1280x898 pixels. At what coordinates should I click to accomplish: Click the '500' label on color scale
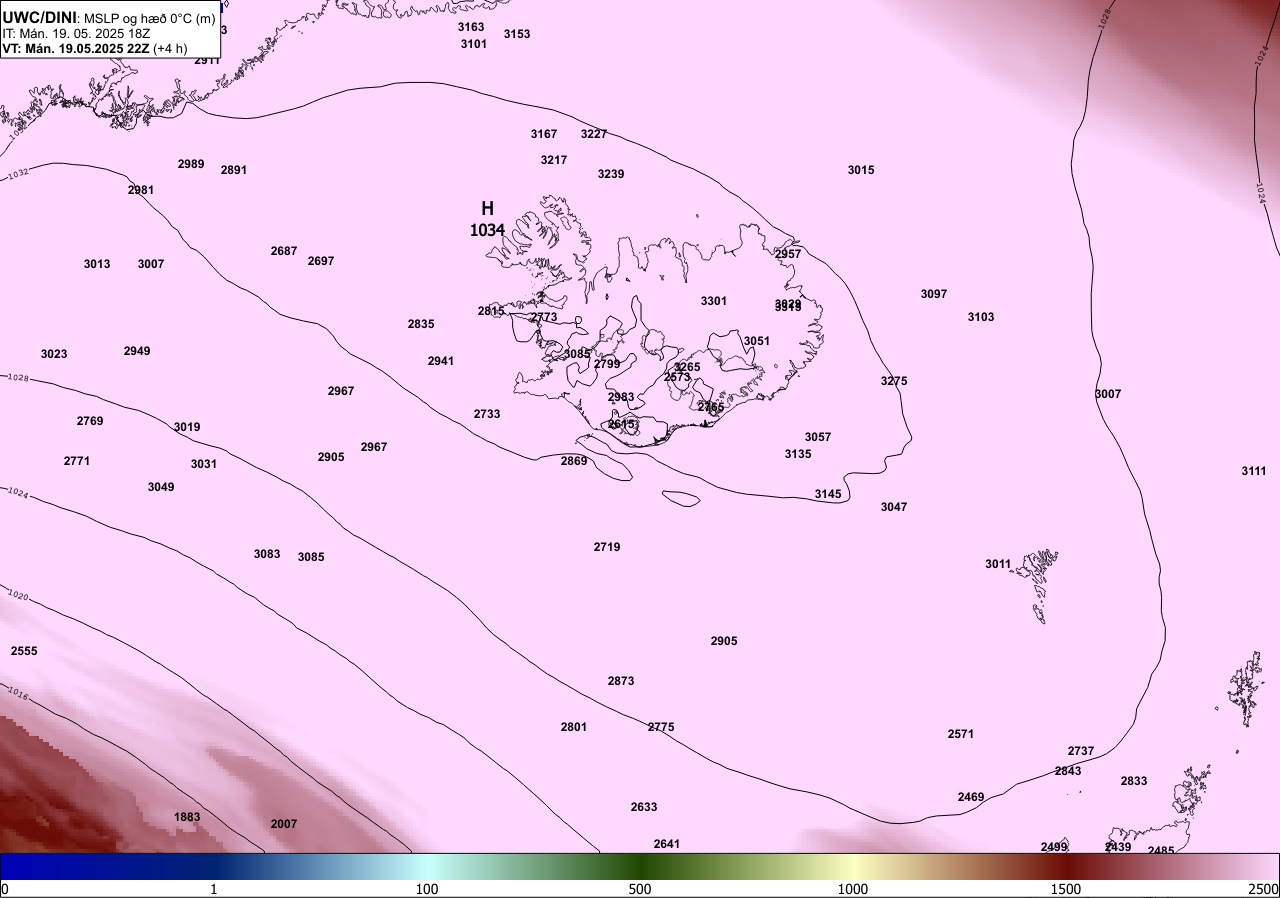tap(640, 889)
